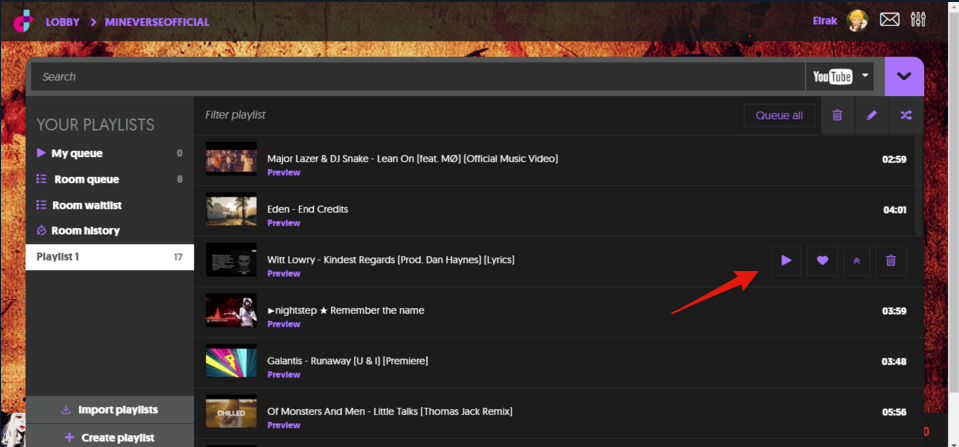Click Major Lazer Lean On thumbnail
This screenshot has width=959, height=447.
pos(231,159)
